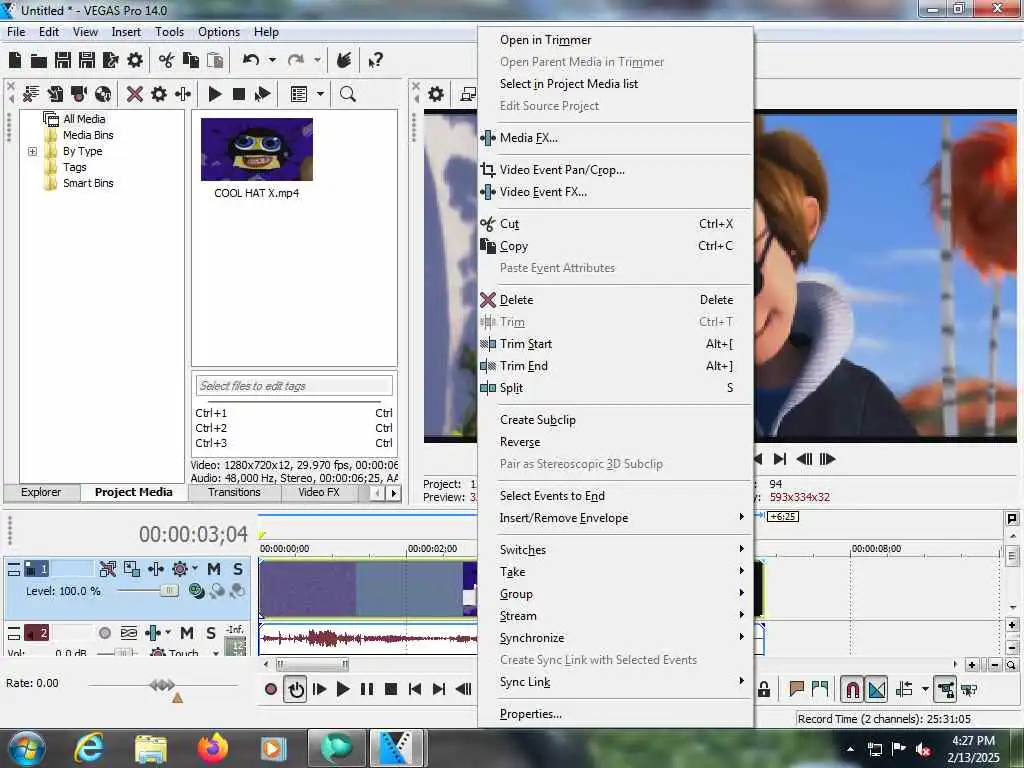The height and width of the screenshot is (768, 1024).
Task: Toggle Enable Snapping magnet button
Action: [852, 689]
